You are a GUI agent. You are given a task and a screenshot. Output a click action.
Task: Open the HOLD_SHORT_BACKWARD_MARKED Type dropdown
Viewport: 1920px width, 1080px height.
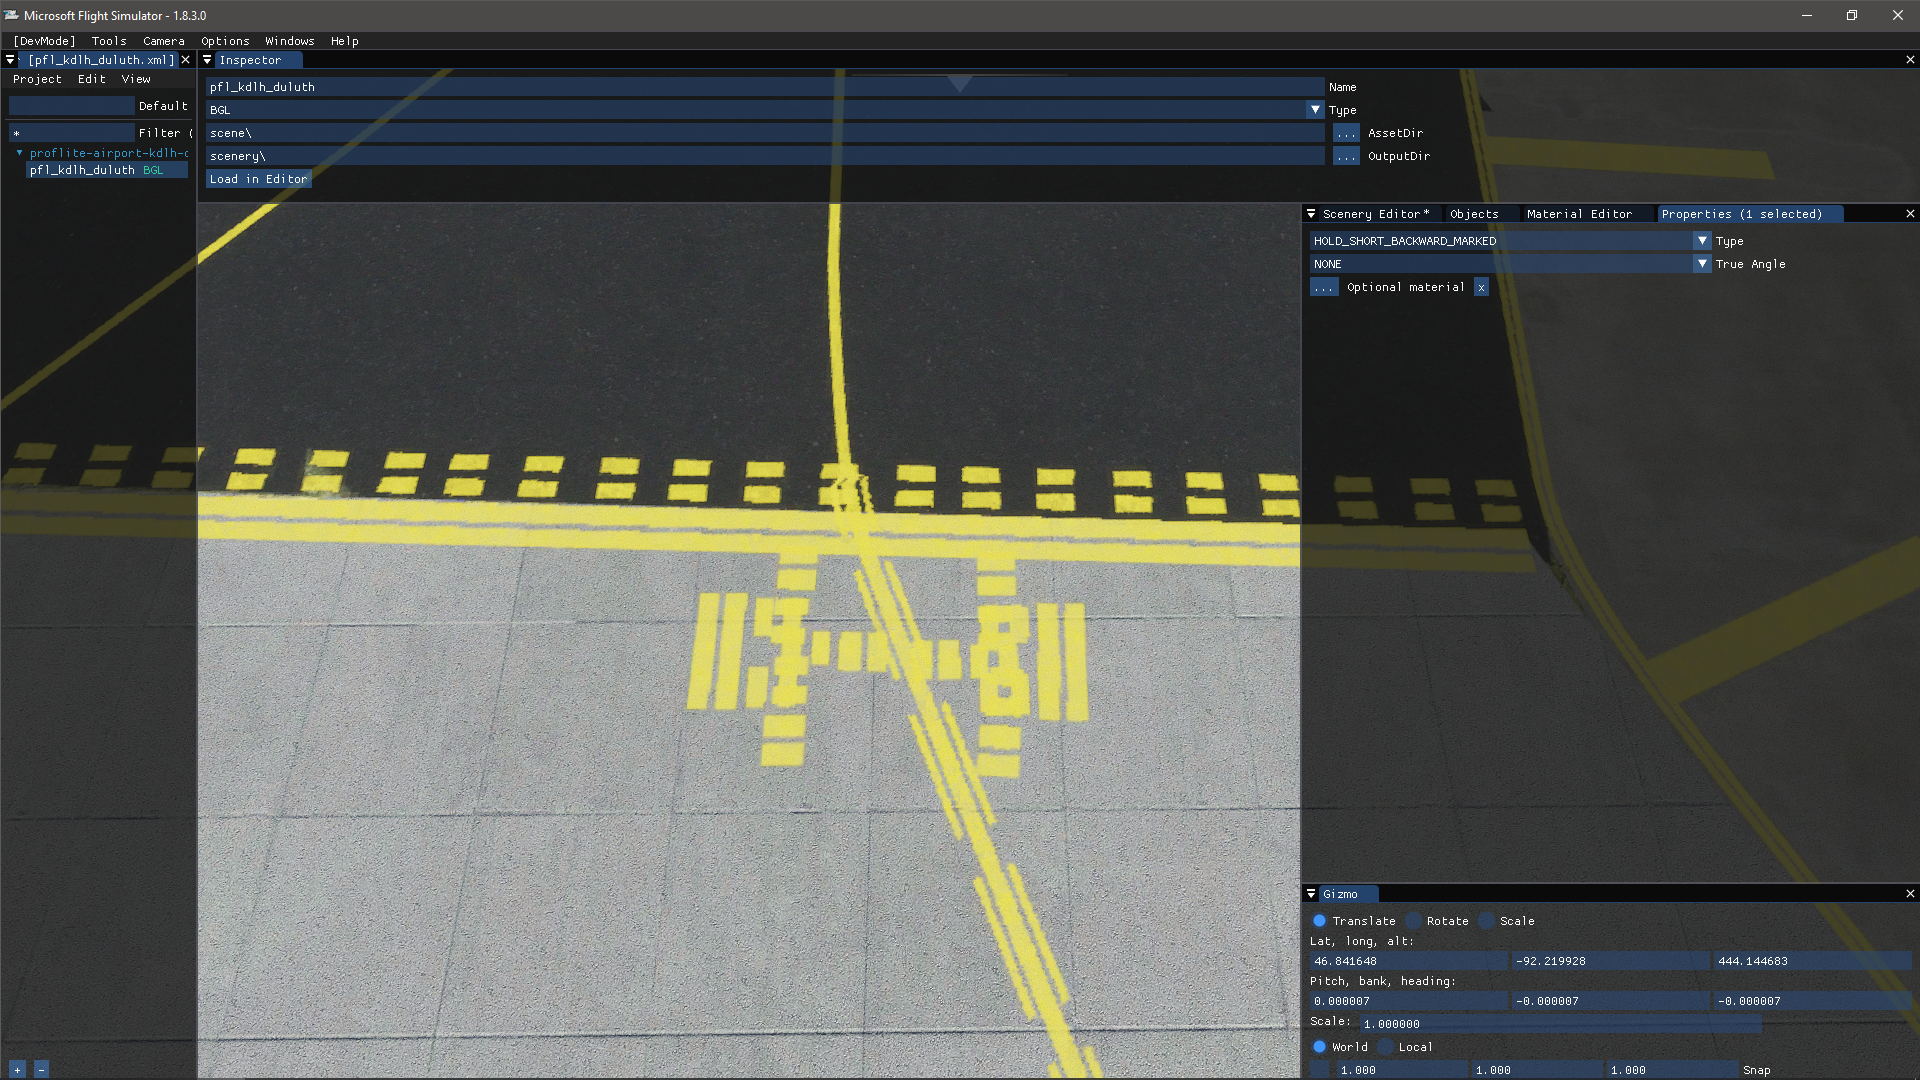pyautogui.click(x=1702, y=241)
